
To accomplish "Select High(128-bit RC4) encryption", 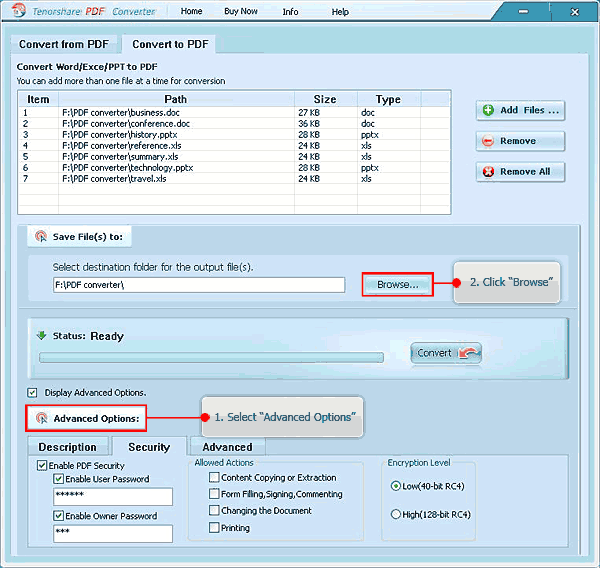I will pyautogui.click(x=395, y=514).
